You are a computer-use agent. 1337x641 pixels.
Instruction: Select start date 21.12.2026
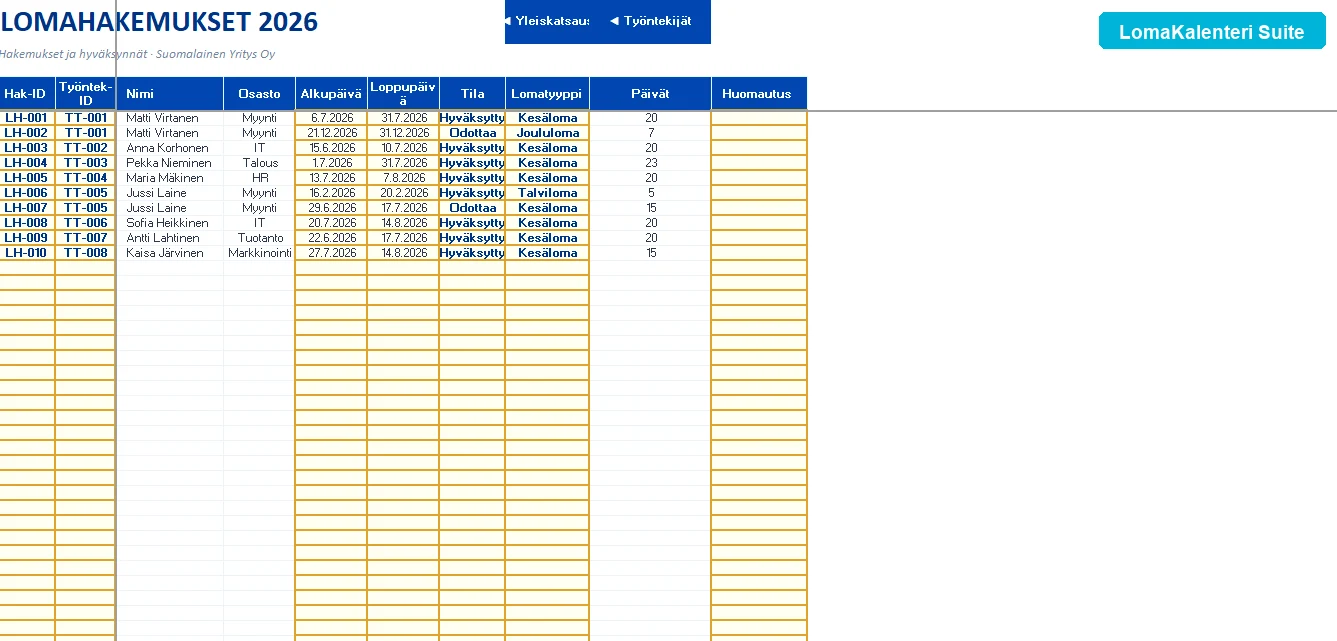[331, 133]
